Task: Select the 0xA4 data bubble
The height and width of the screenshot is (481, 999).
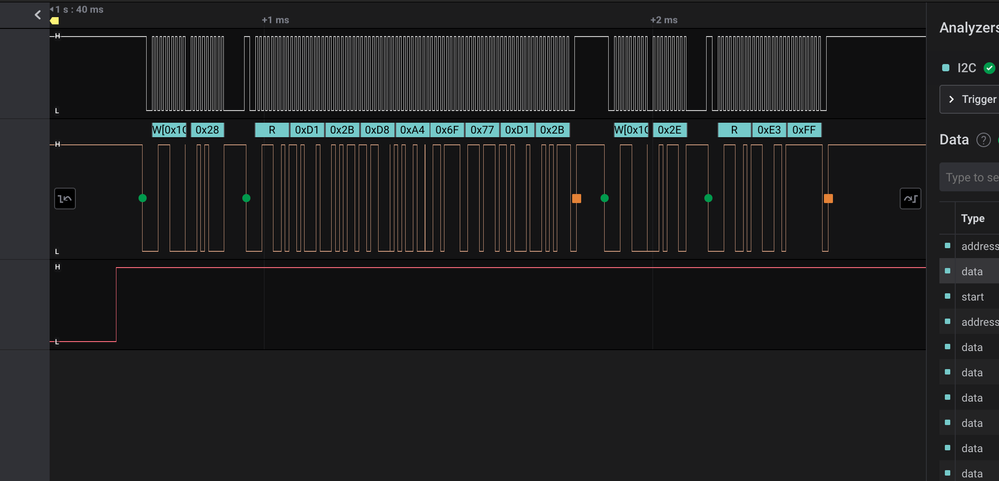Action: pos(412,130)
